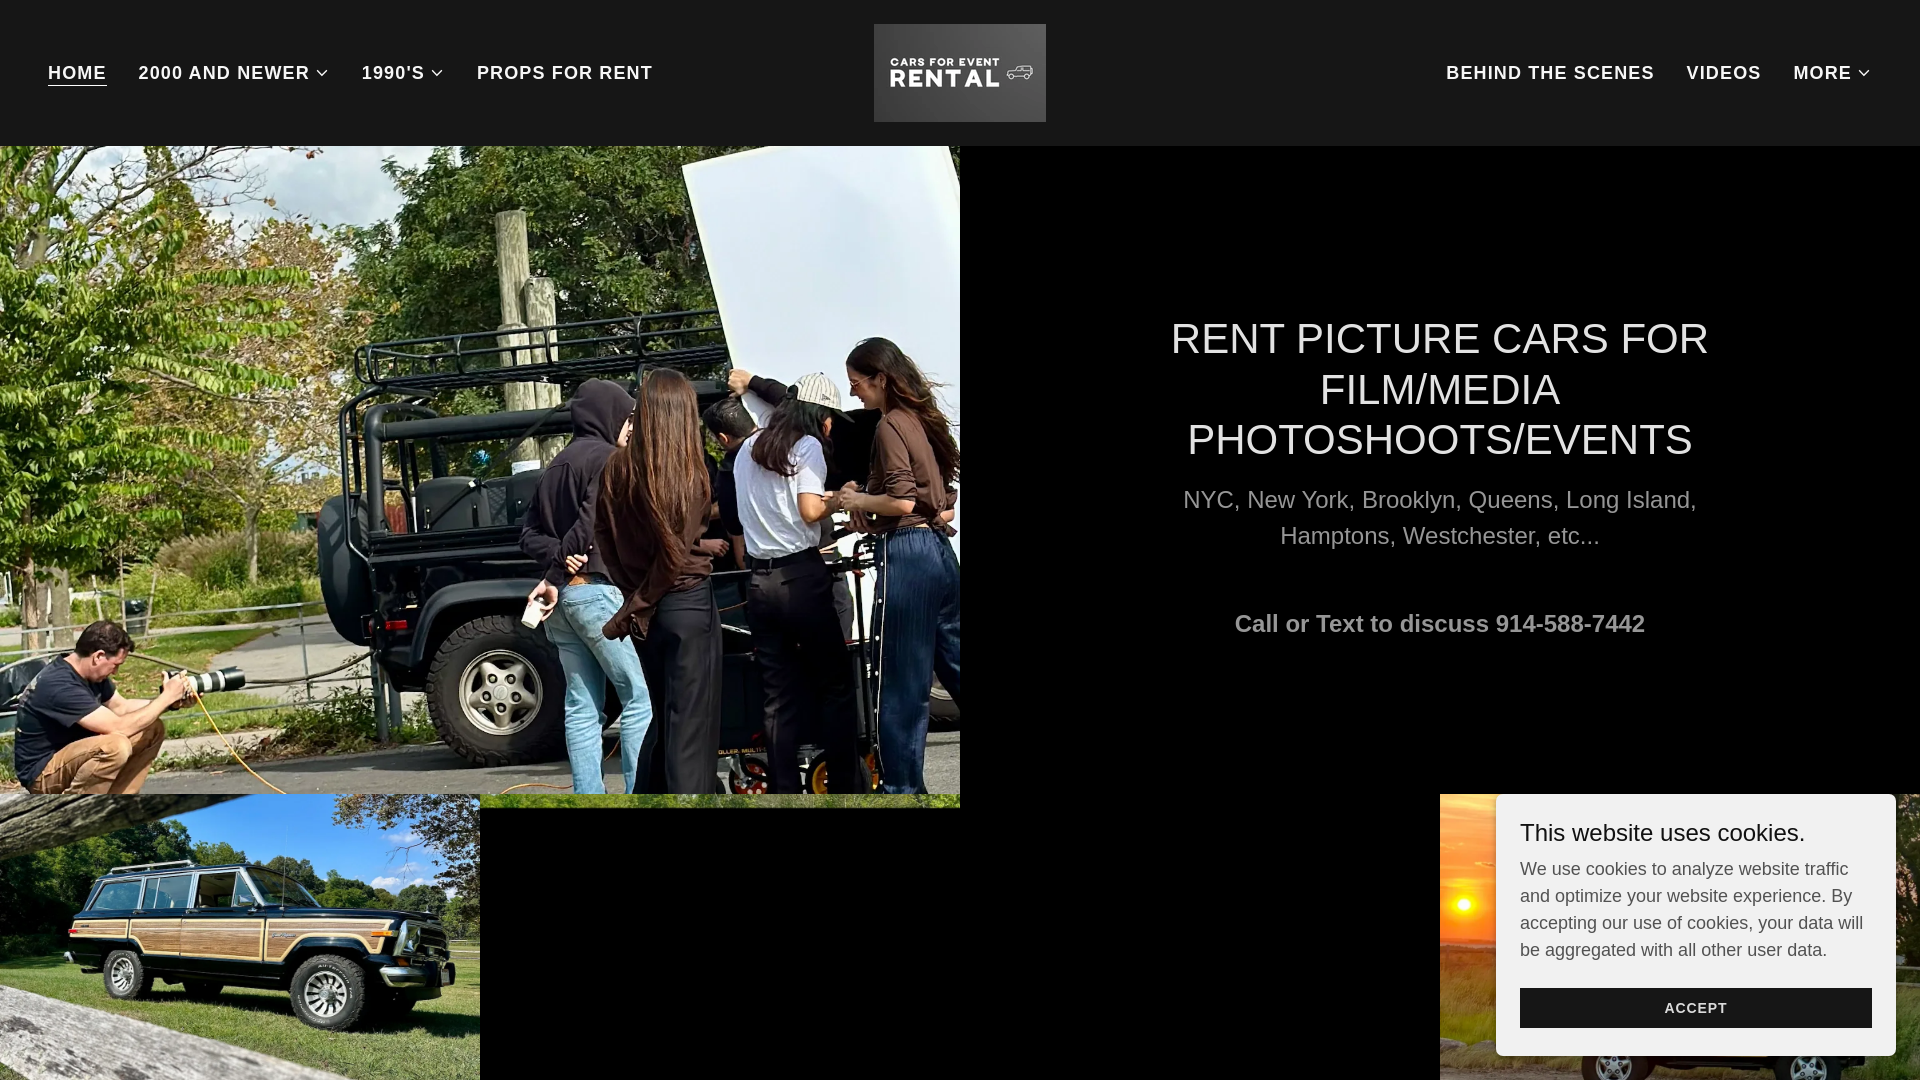The width and height of the screenshot is (1920, 1080).
Task: Click the phone number 914-588-7442 text
Action: click(x=1569, y=624)
